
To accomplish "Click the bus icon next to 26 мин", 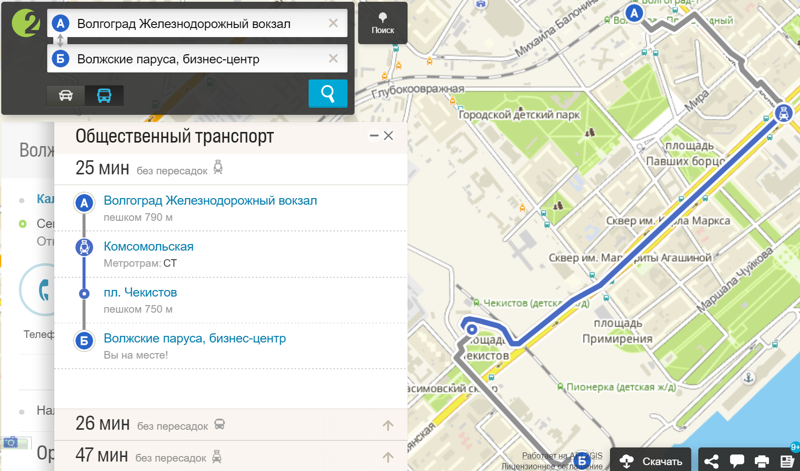I will [x=219, y=424].
